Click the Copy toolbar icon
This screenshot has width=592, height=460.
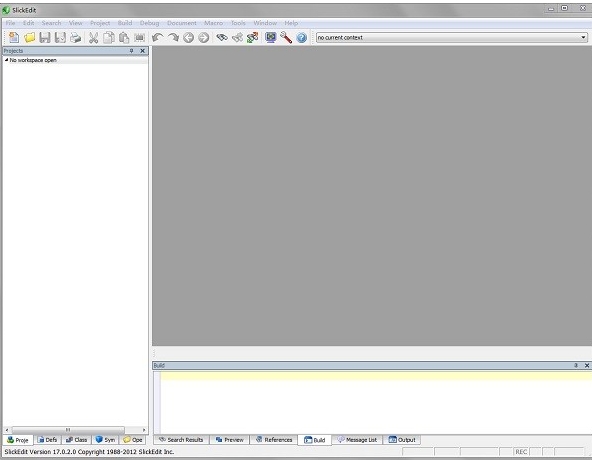[x=109, y=37]
